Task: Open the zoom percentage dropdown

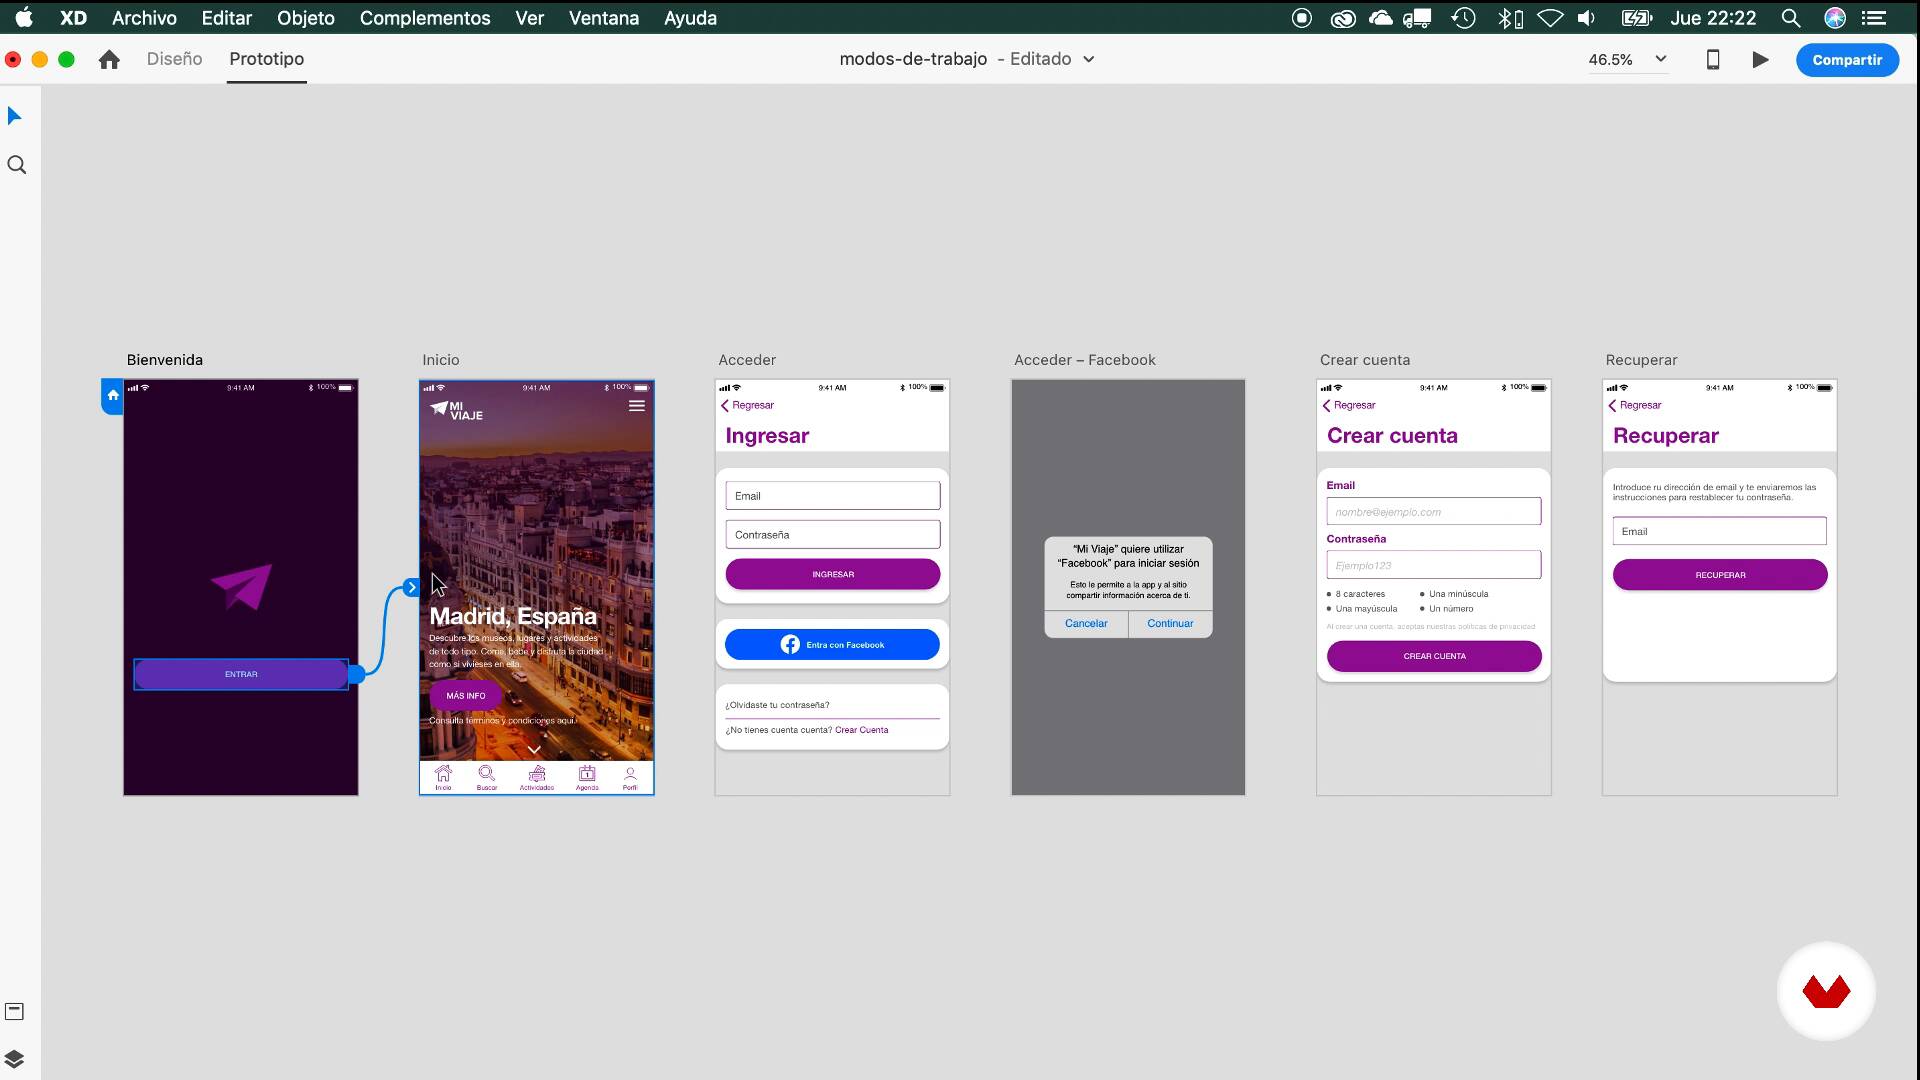Action: (1661, 59)
